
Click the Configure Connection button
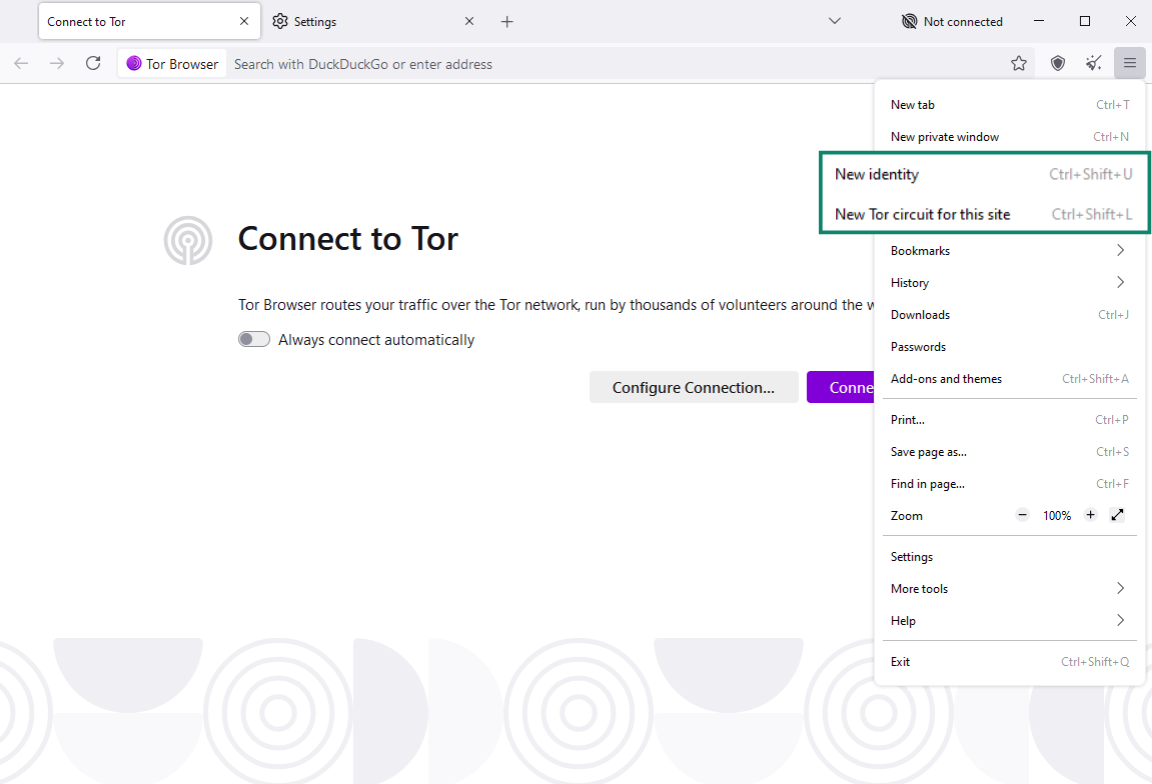tap(694, 387)
